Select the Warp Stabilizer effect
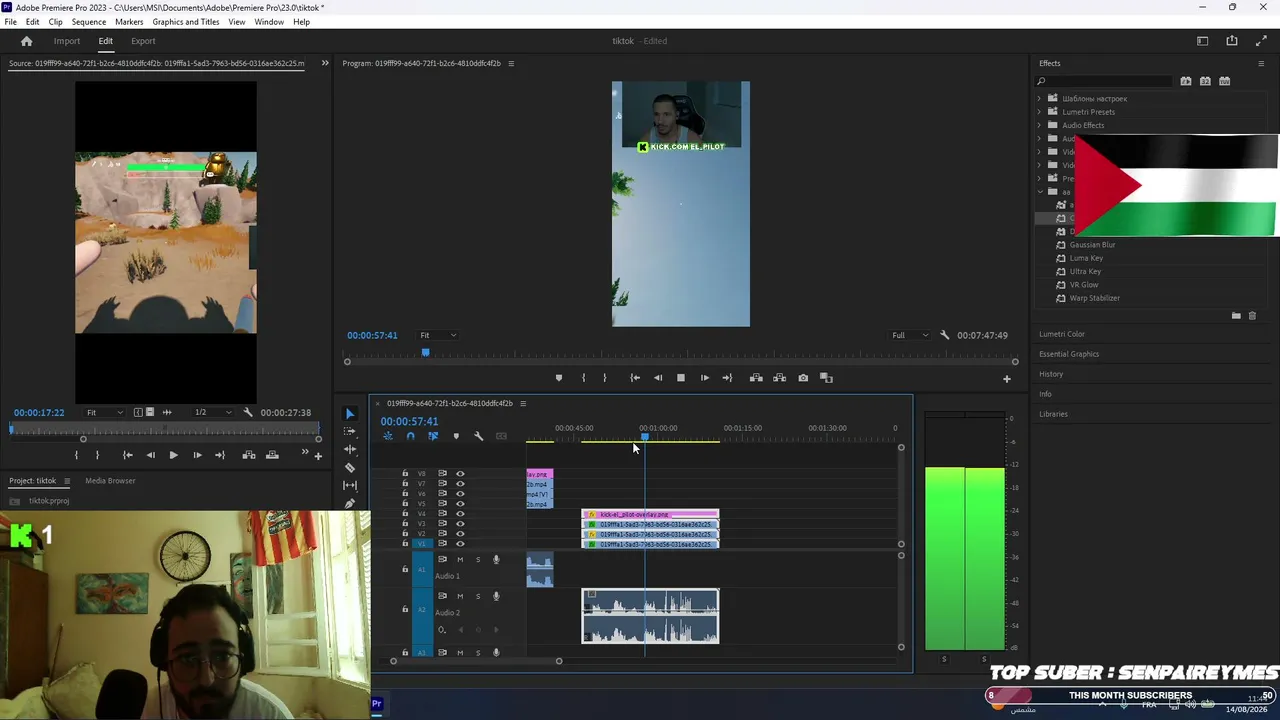The image size is (1280, 720). click(1094, 298)
